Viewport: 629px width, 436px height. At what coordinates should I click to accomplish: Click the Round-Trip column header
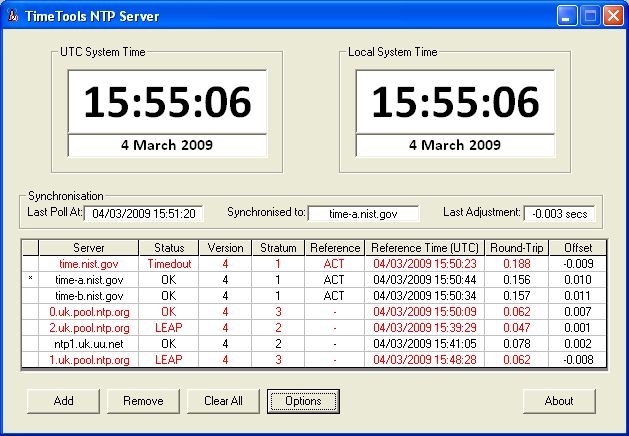(517, 248)
